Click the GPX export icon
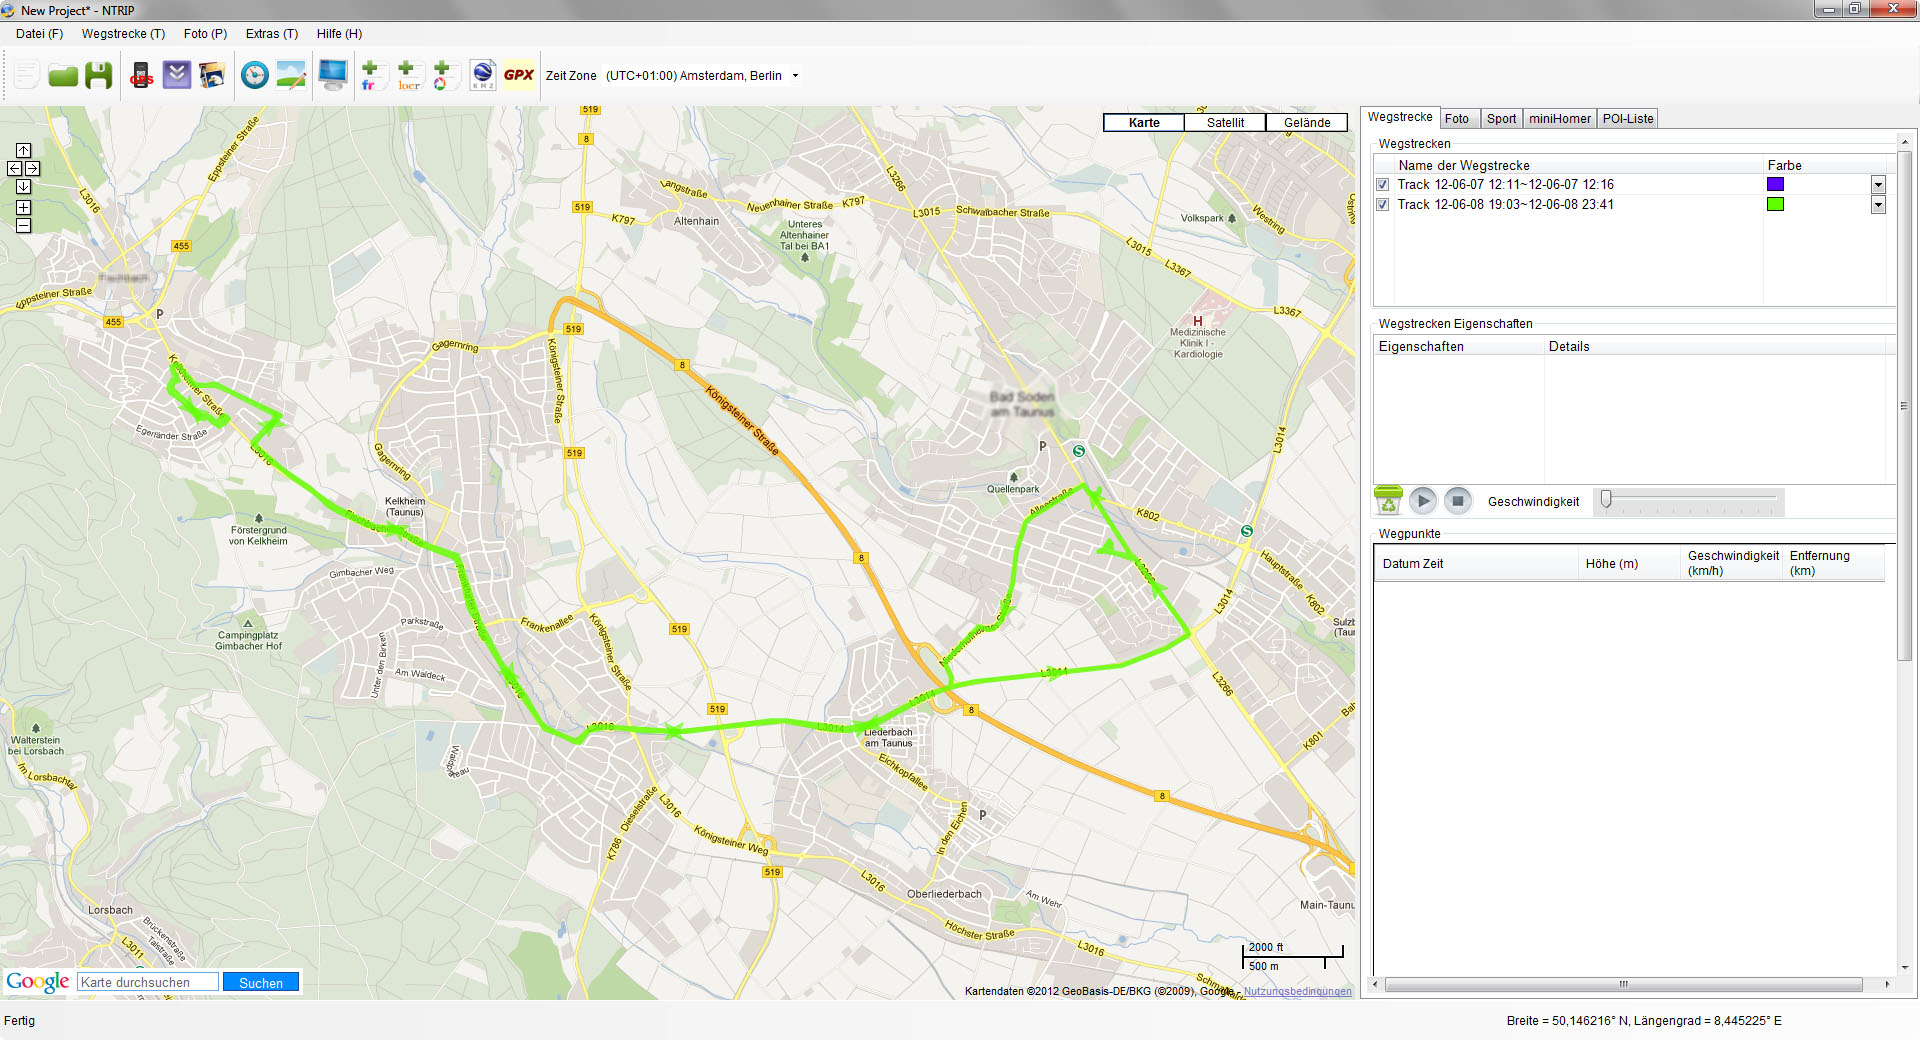The width and height of the screenshot is (1920, 1040). [518, 76]
